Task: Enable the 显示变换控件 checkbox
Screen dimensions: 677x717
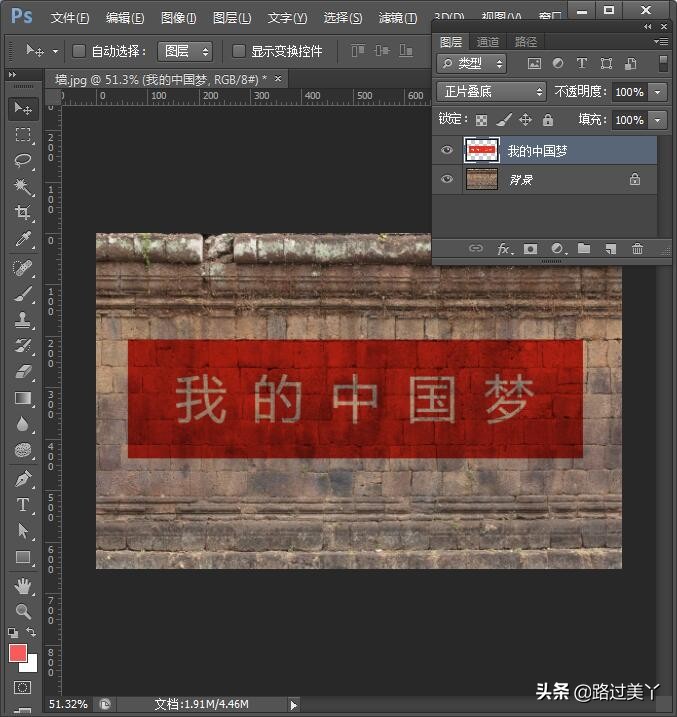Action: pyautogui.click(x=238, y=51)
